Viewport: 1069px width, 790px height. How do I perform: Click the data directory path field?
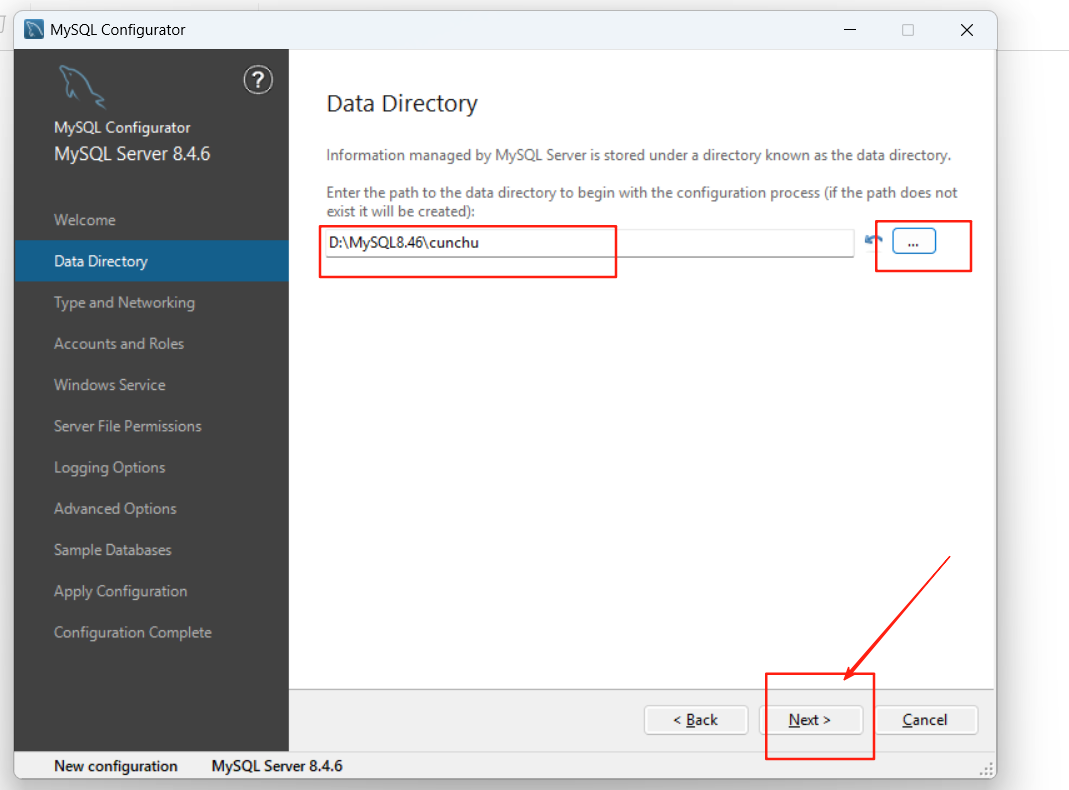pos(590,243)
